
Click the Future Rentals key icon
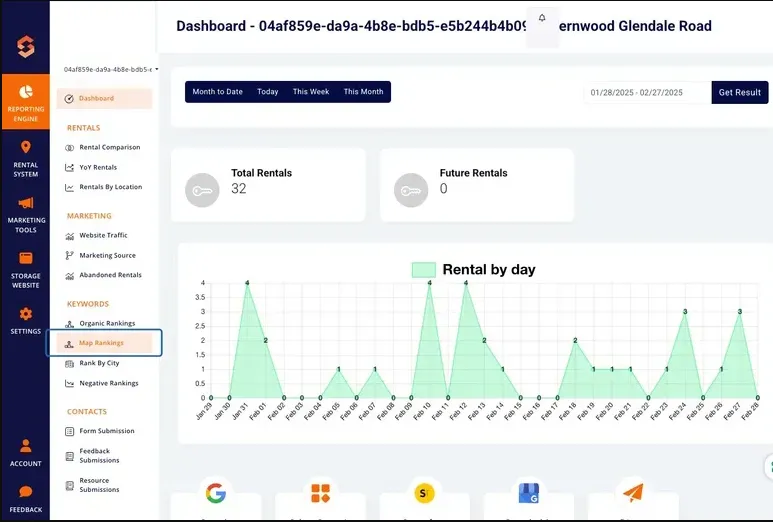(x=411, y=190)
